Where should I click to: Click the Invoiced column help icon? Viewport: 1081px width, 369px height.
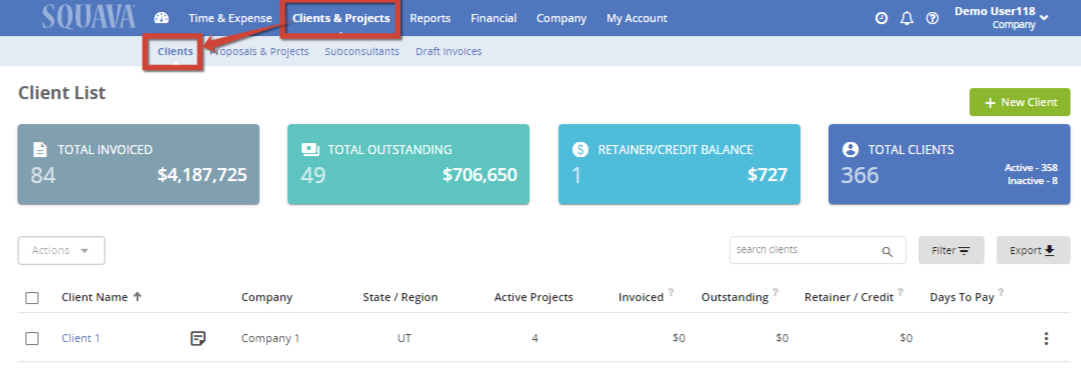[671, 292]
